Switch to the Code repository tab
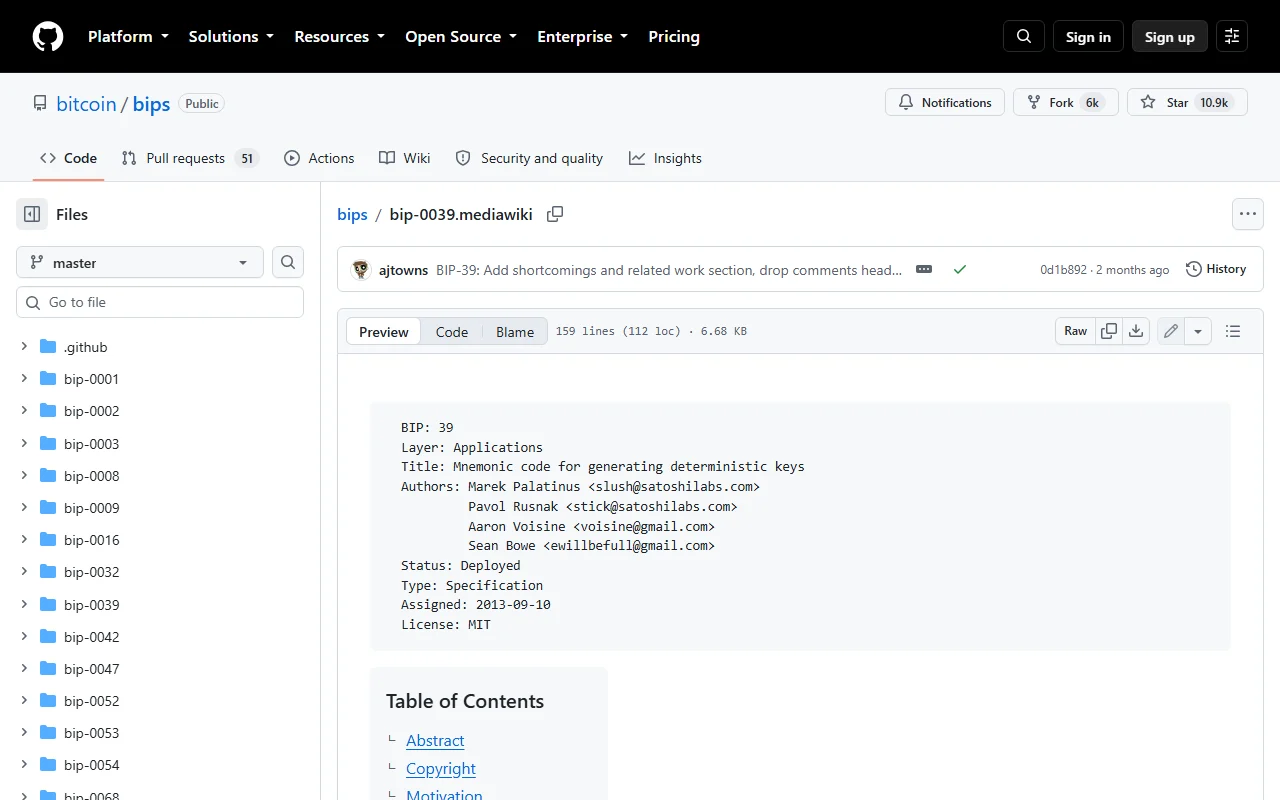Screen dimensions: 1280x800 (x=68, y=158)
